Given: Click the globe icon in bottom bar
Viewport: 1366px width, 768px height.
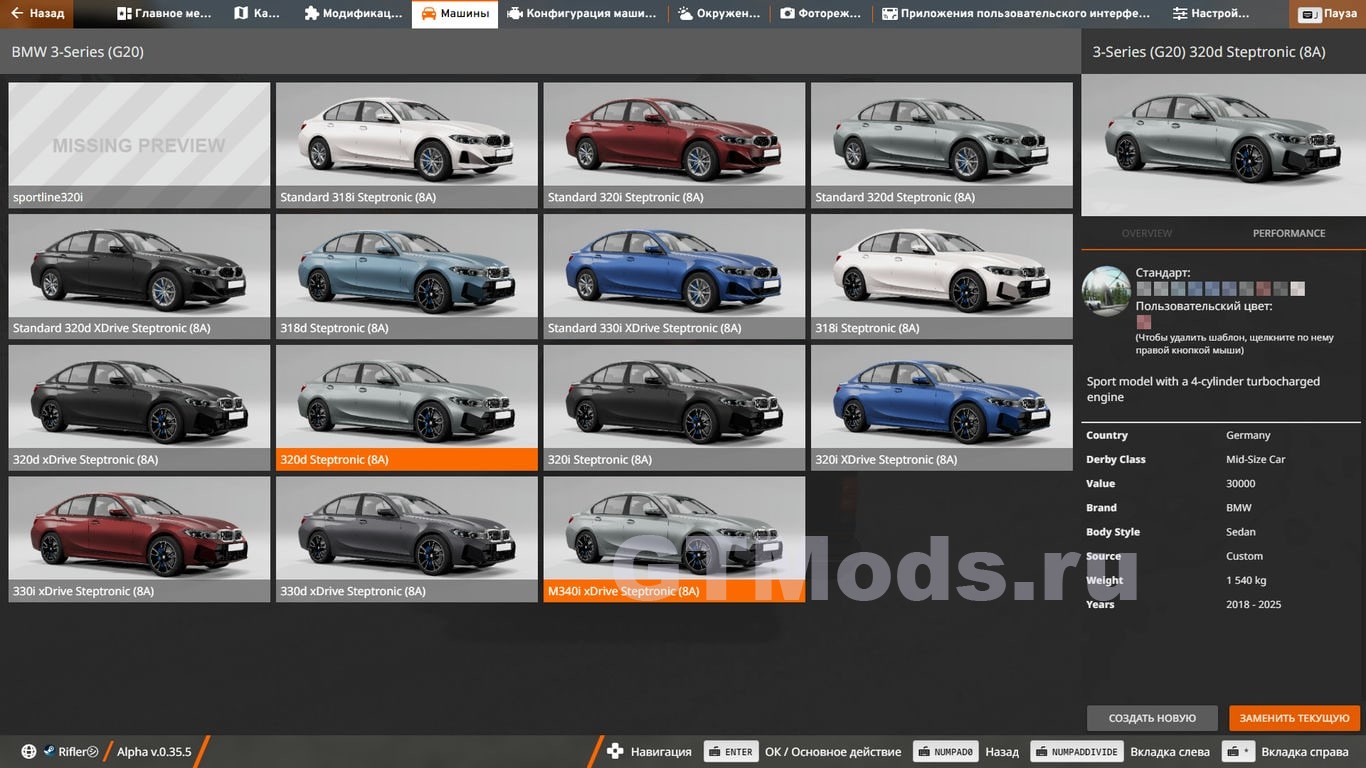Looking at the screenshot, I should pyautogui.click(x=29, y=752).
